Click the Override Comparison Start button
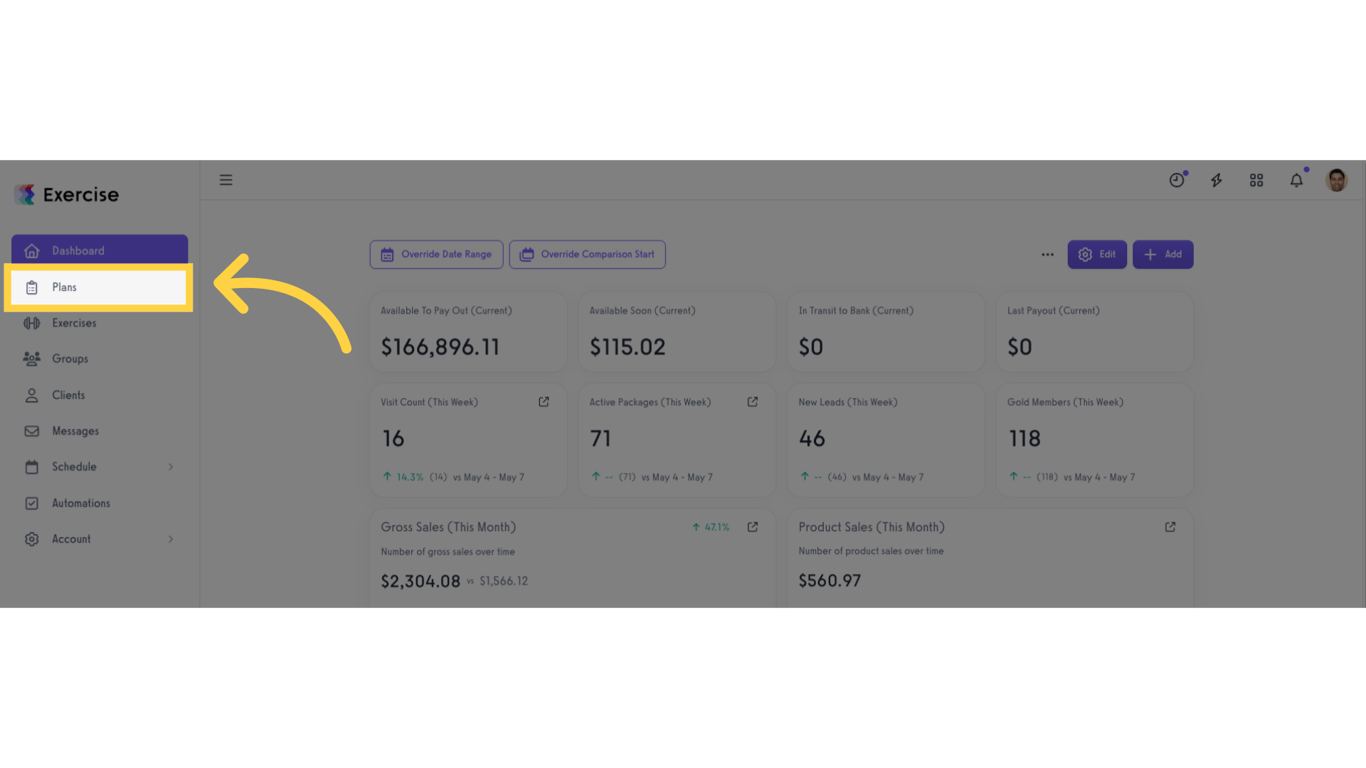The height and width of the screenshot is (768, 1366). [x=587, y=254]
